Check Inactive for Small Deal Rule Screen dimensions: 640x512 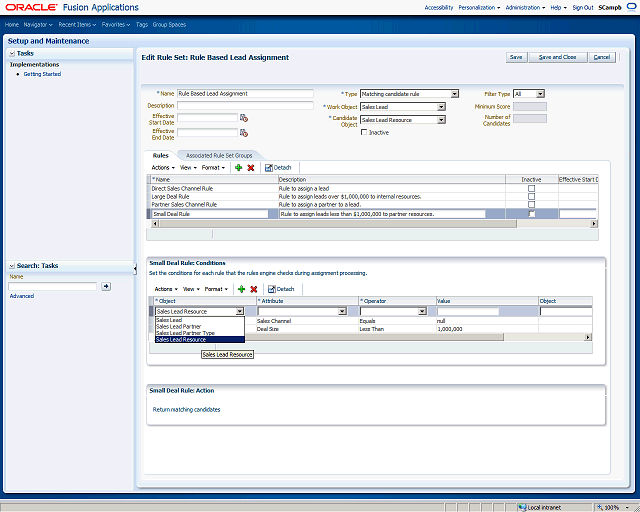pyautogui.click(x=531, y=214)
